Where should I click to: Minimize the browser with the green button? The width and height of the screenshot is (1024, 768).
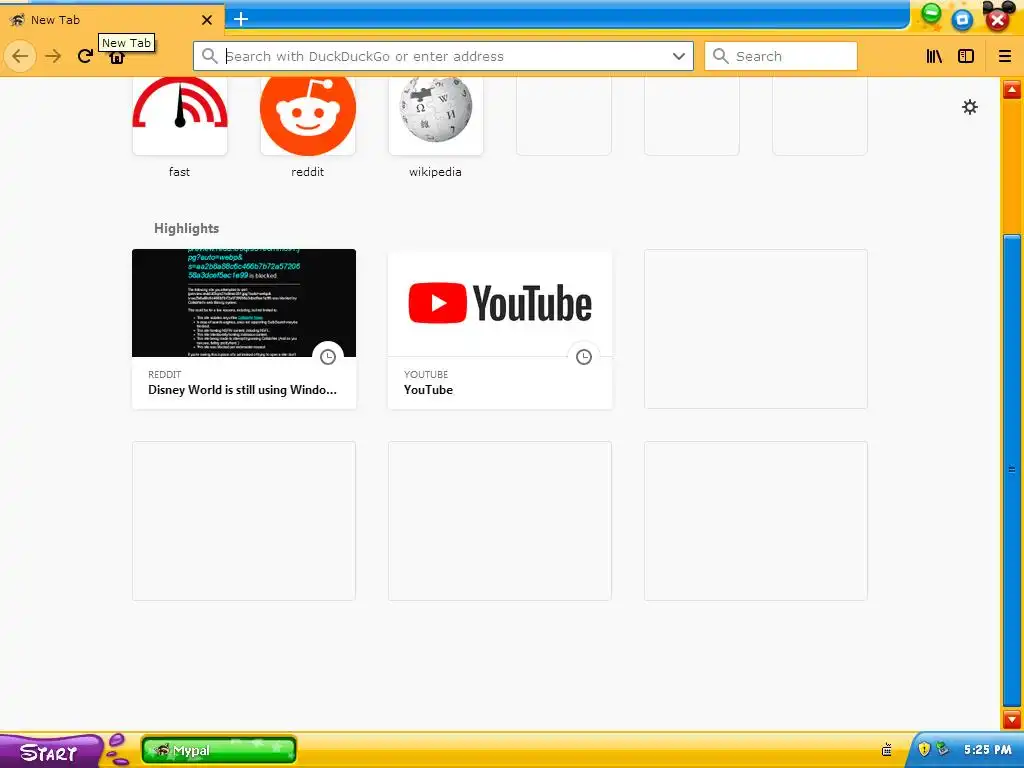pyautogui.click(x=931, y=12)
